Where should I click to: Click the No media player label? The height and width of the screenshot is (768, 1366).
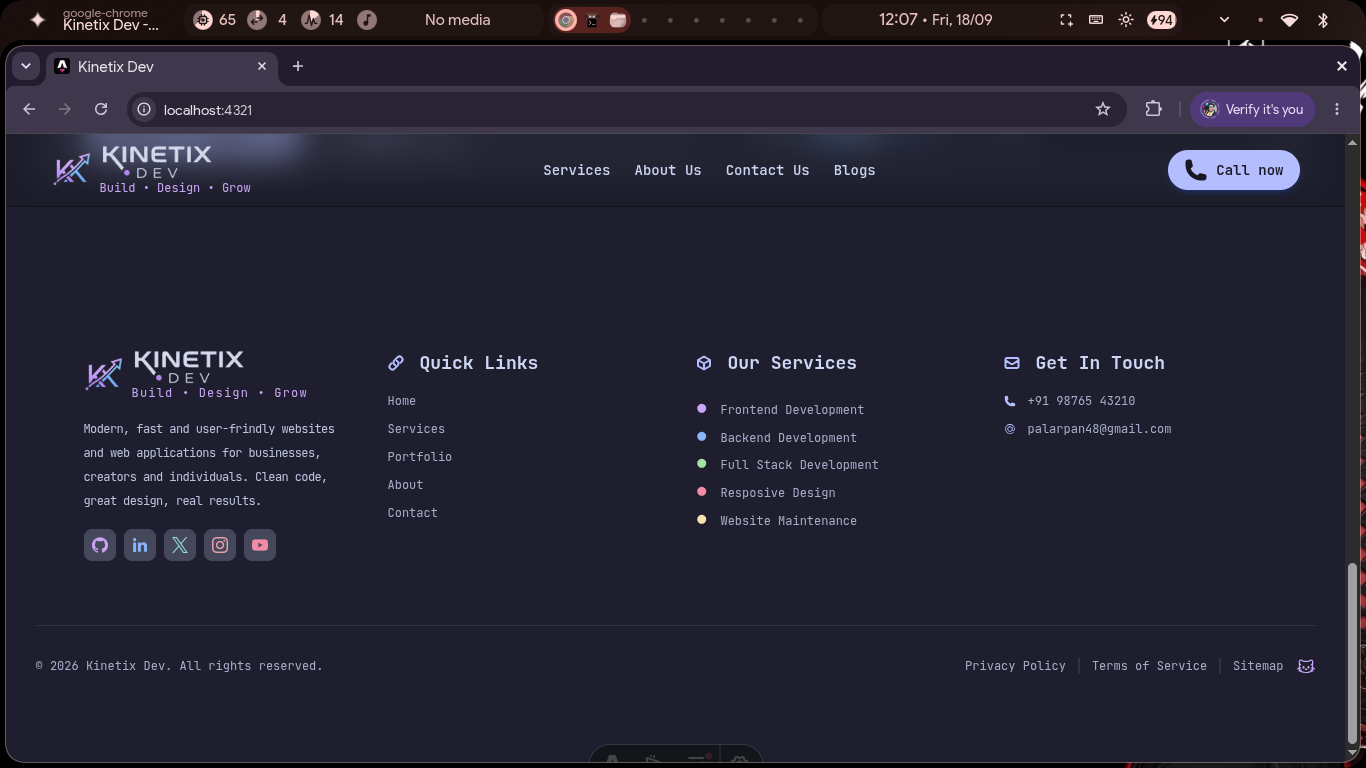pyautogui.click(x=458, y=20)
